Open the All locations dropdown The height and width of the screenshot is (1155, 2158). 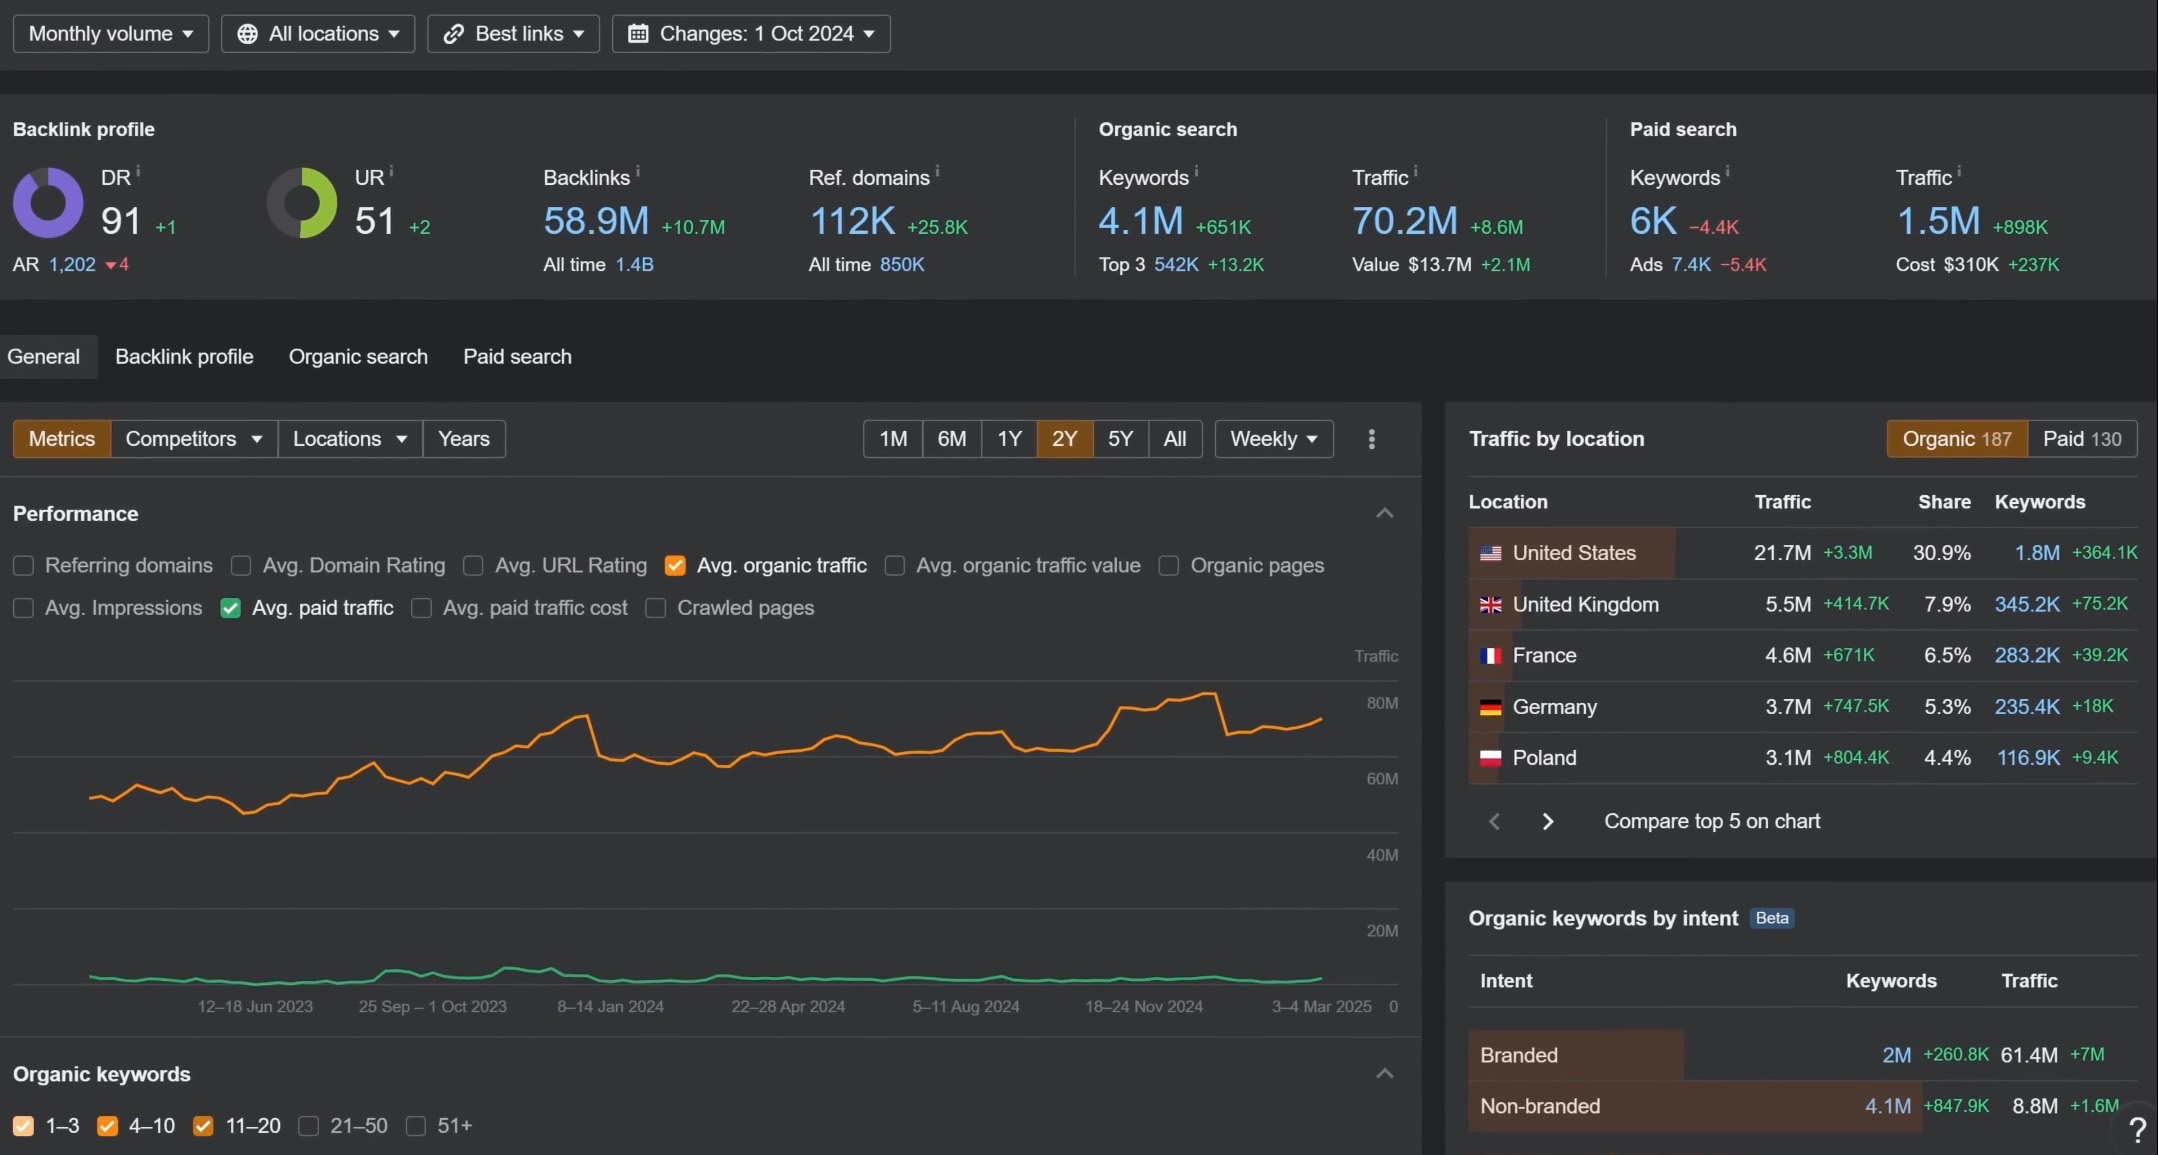318,34
